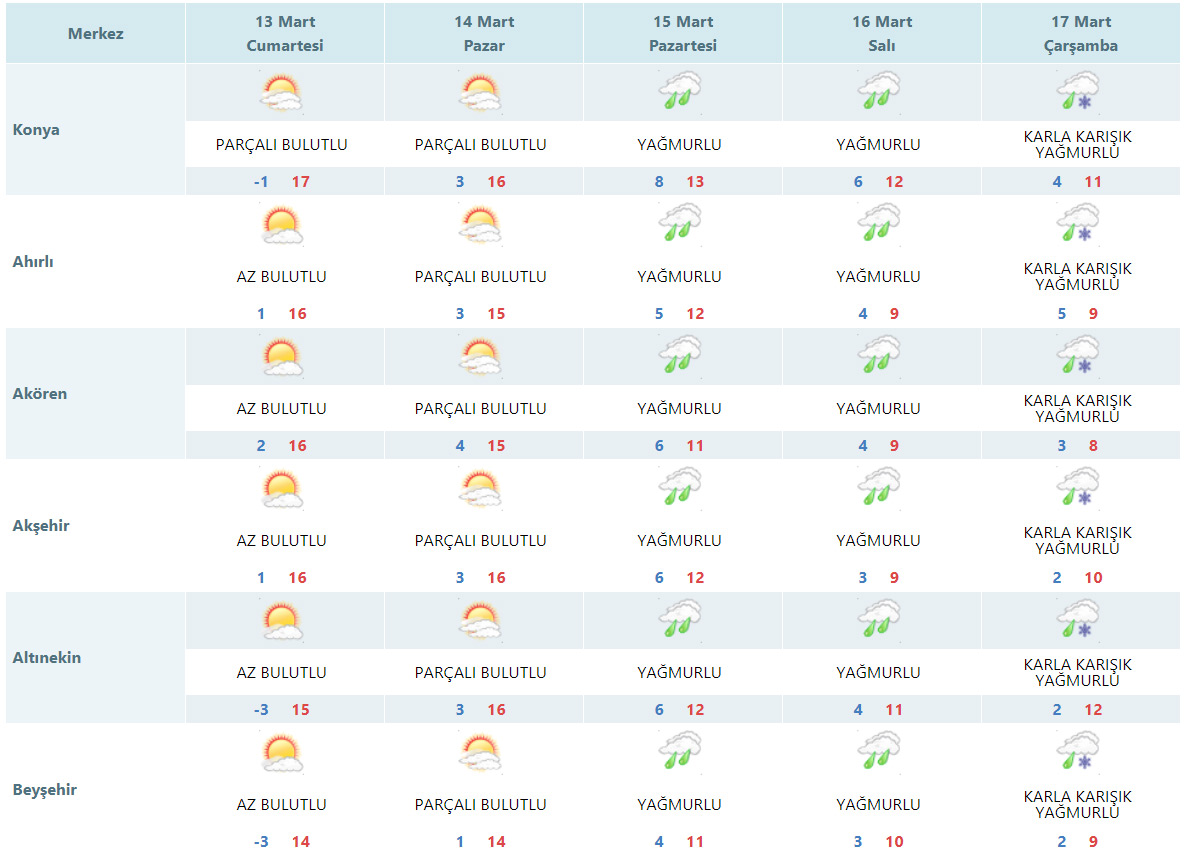Click Ahırlı's 13 Mart sunny cloud icon
Screen dimensions: 1184x851
tap(281, 225)
